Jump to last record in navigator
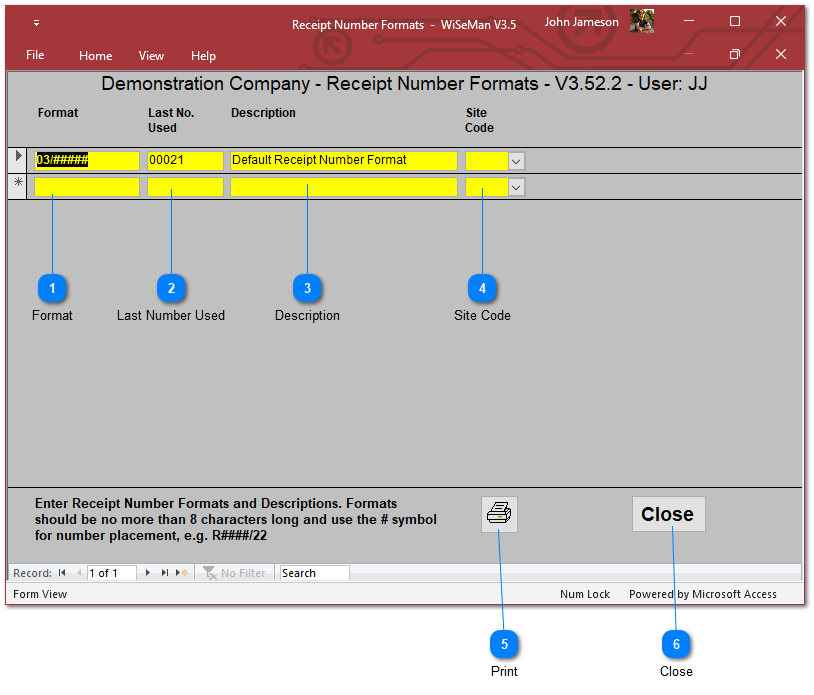 tap(165, 573)
